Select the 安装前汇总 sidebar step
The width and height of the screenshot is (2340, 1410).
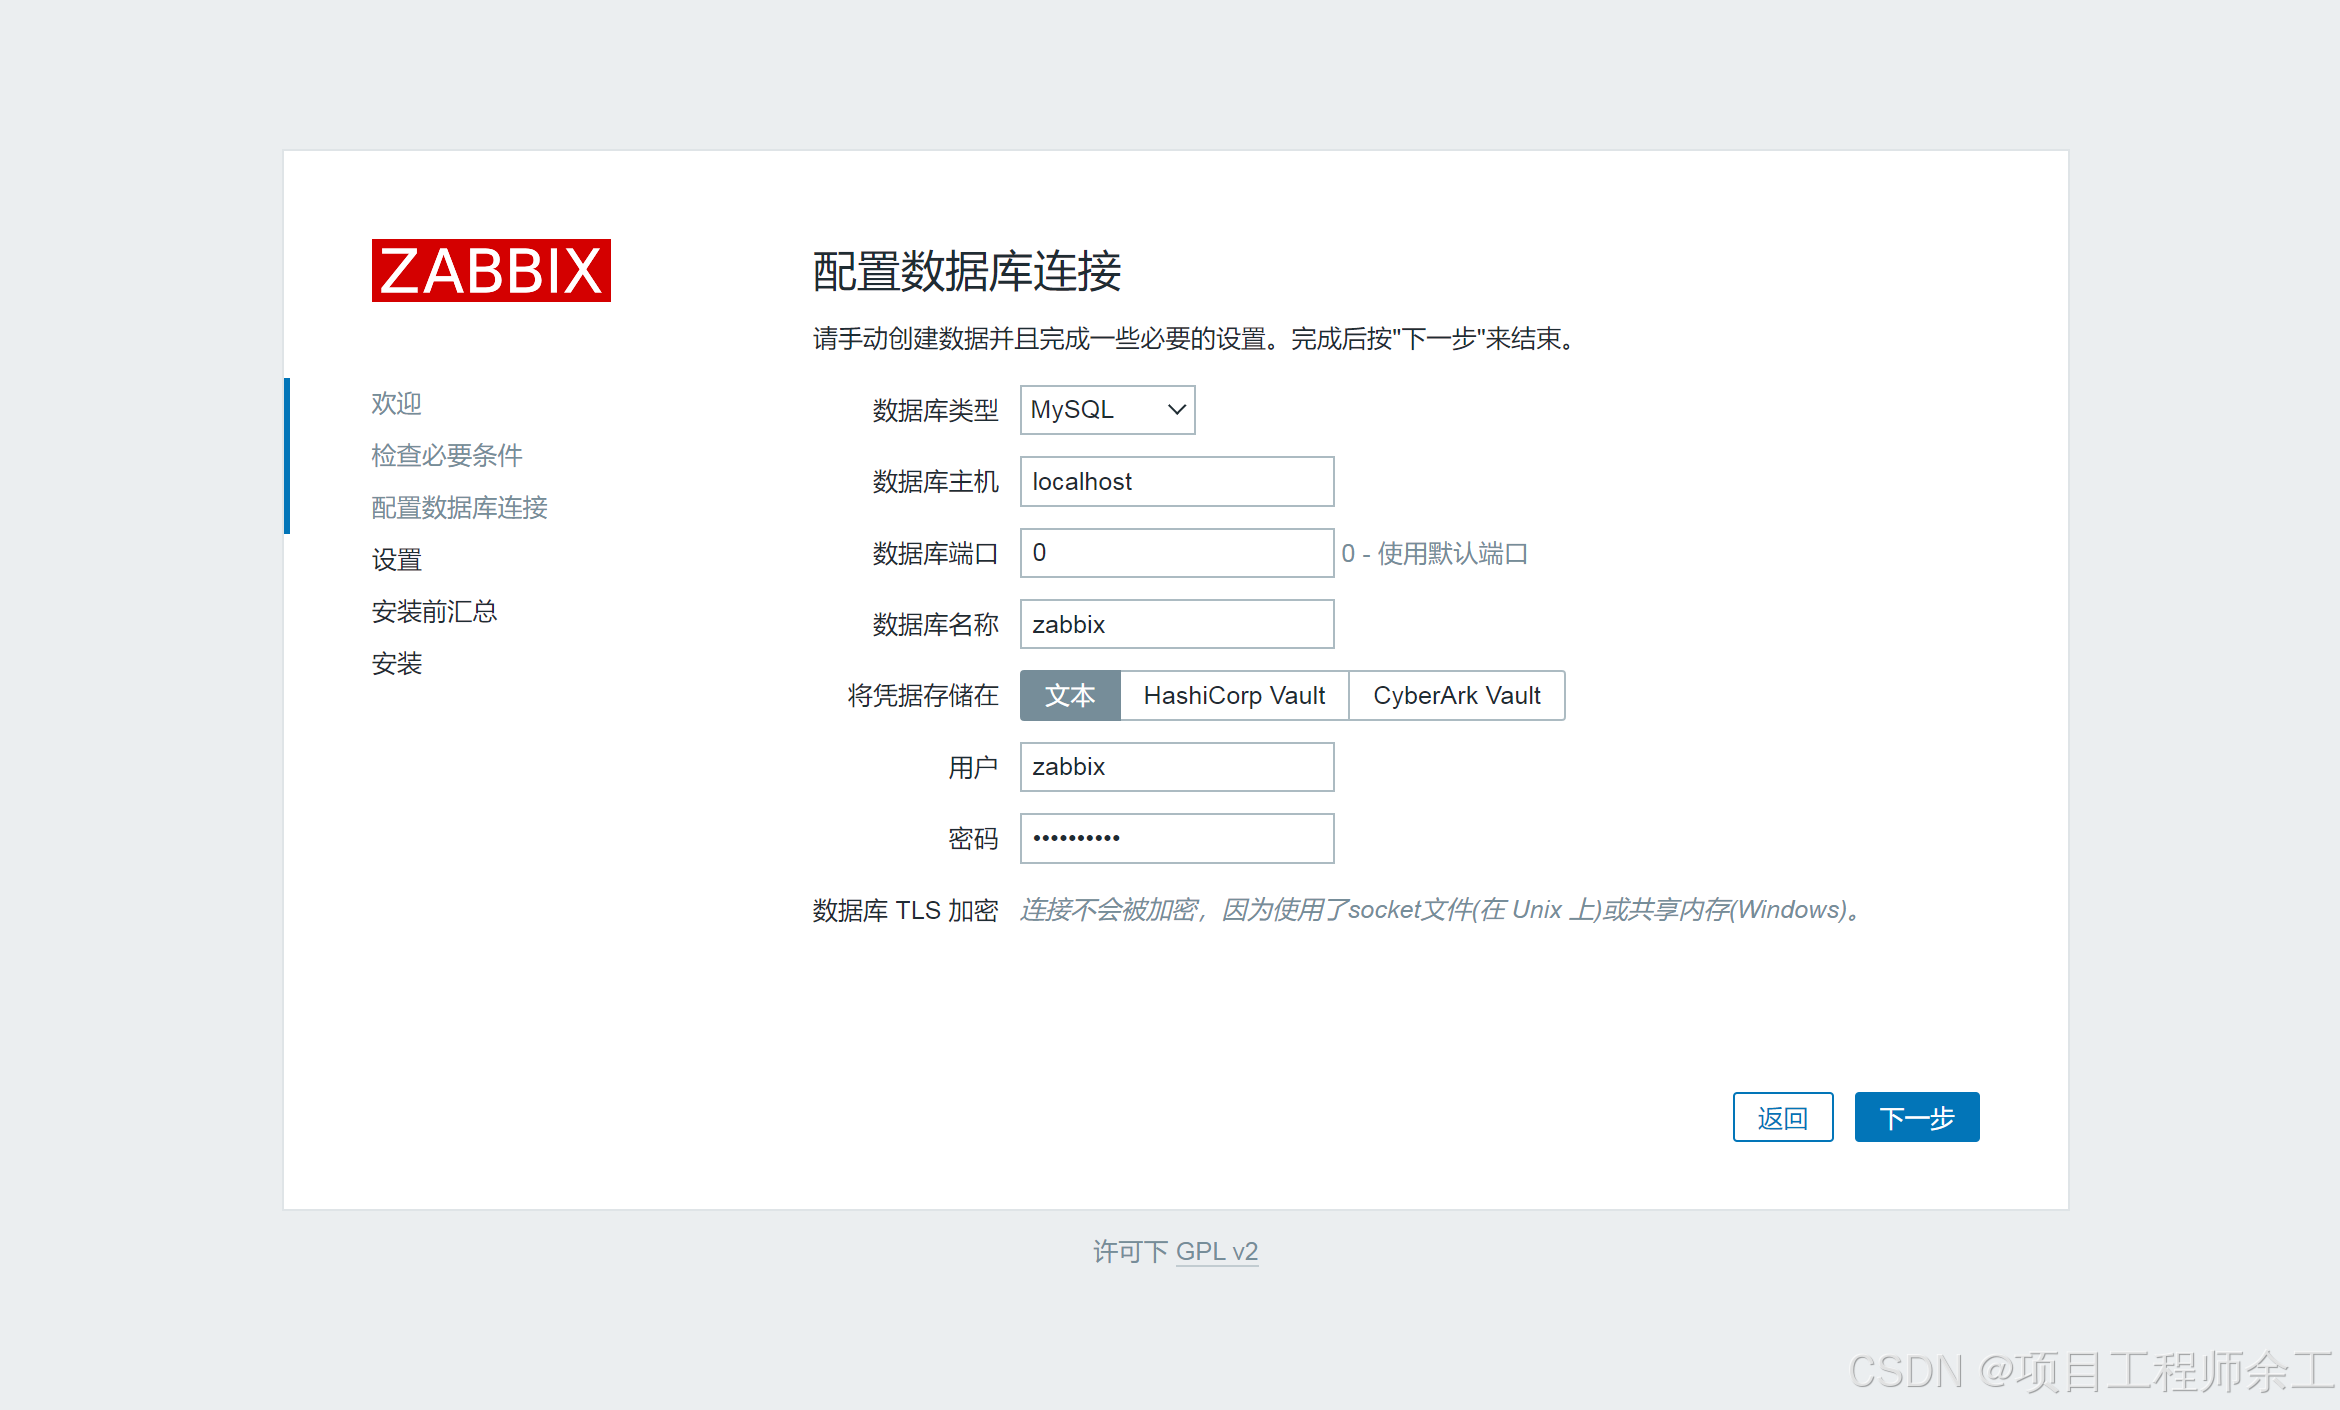[x=434, y=611]
